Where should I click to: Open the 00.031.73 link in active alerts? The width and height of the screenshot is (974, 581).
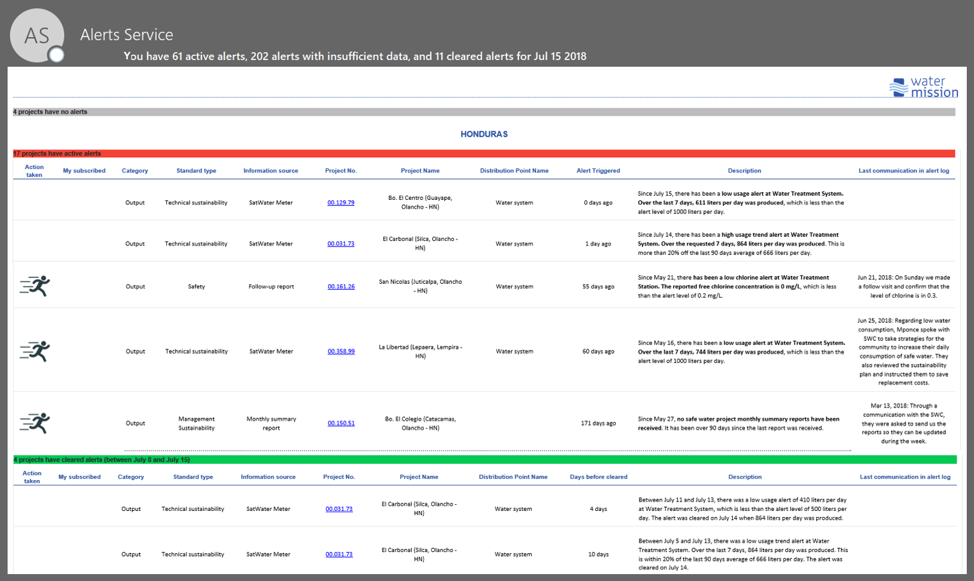pyautogui.click(x=341, y=243)
